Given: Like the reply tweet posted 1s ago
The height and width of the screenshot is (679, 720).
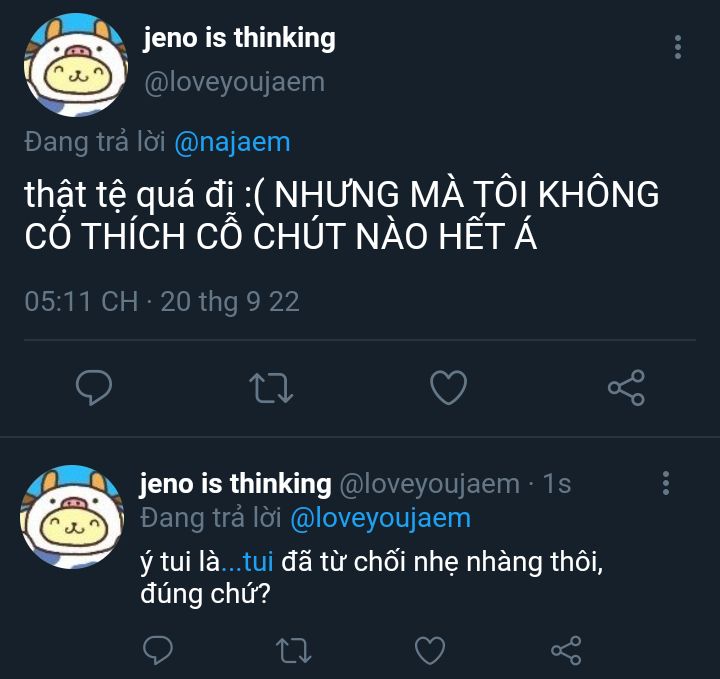Looking at the screenshot, I should click(x=430, y=650).
